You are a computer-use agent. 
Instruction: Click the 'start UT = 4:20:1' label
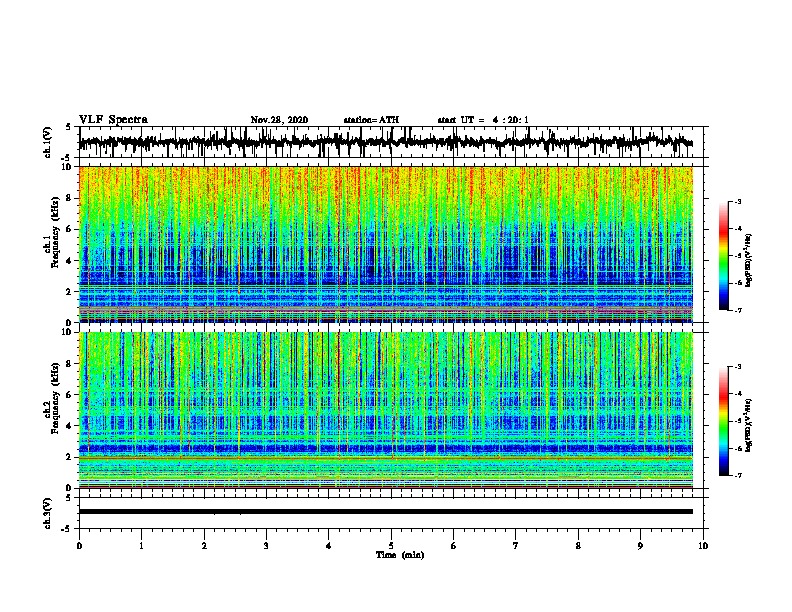pos(483,120)
